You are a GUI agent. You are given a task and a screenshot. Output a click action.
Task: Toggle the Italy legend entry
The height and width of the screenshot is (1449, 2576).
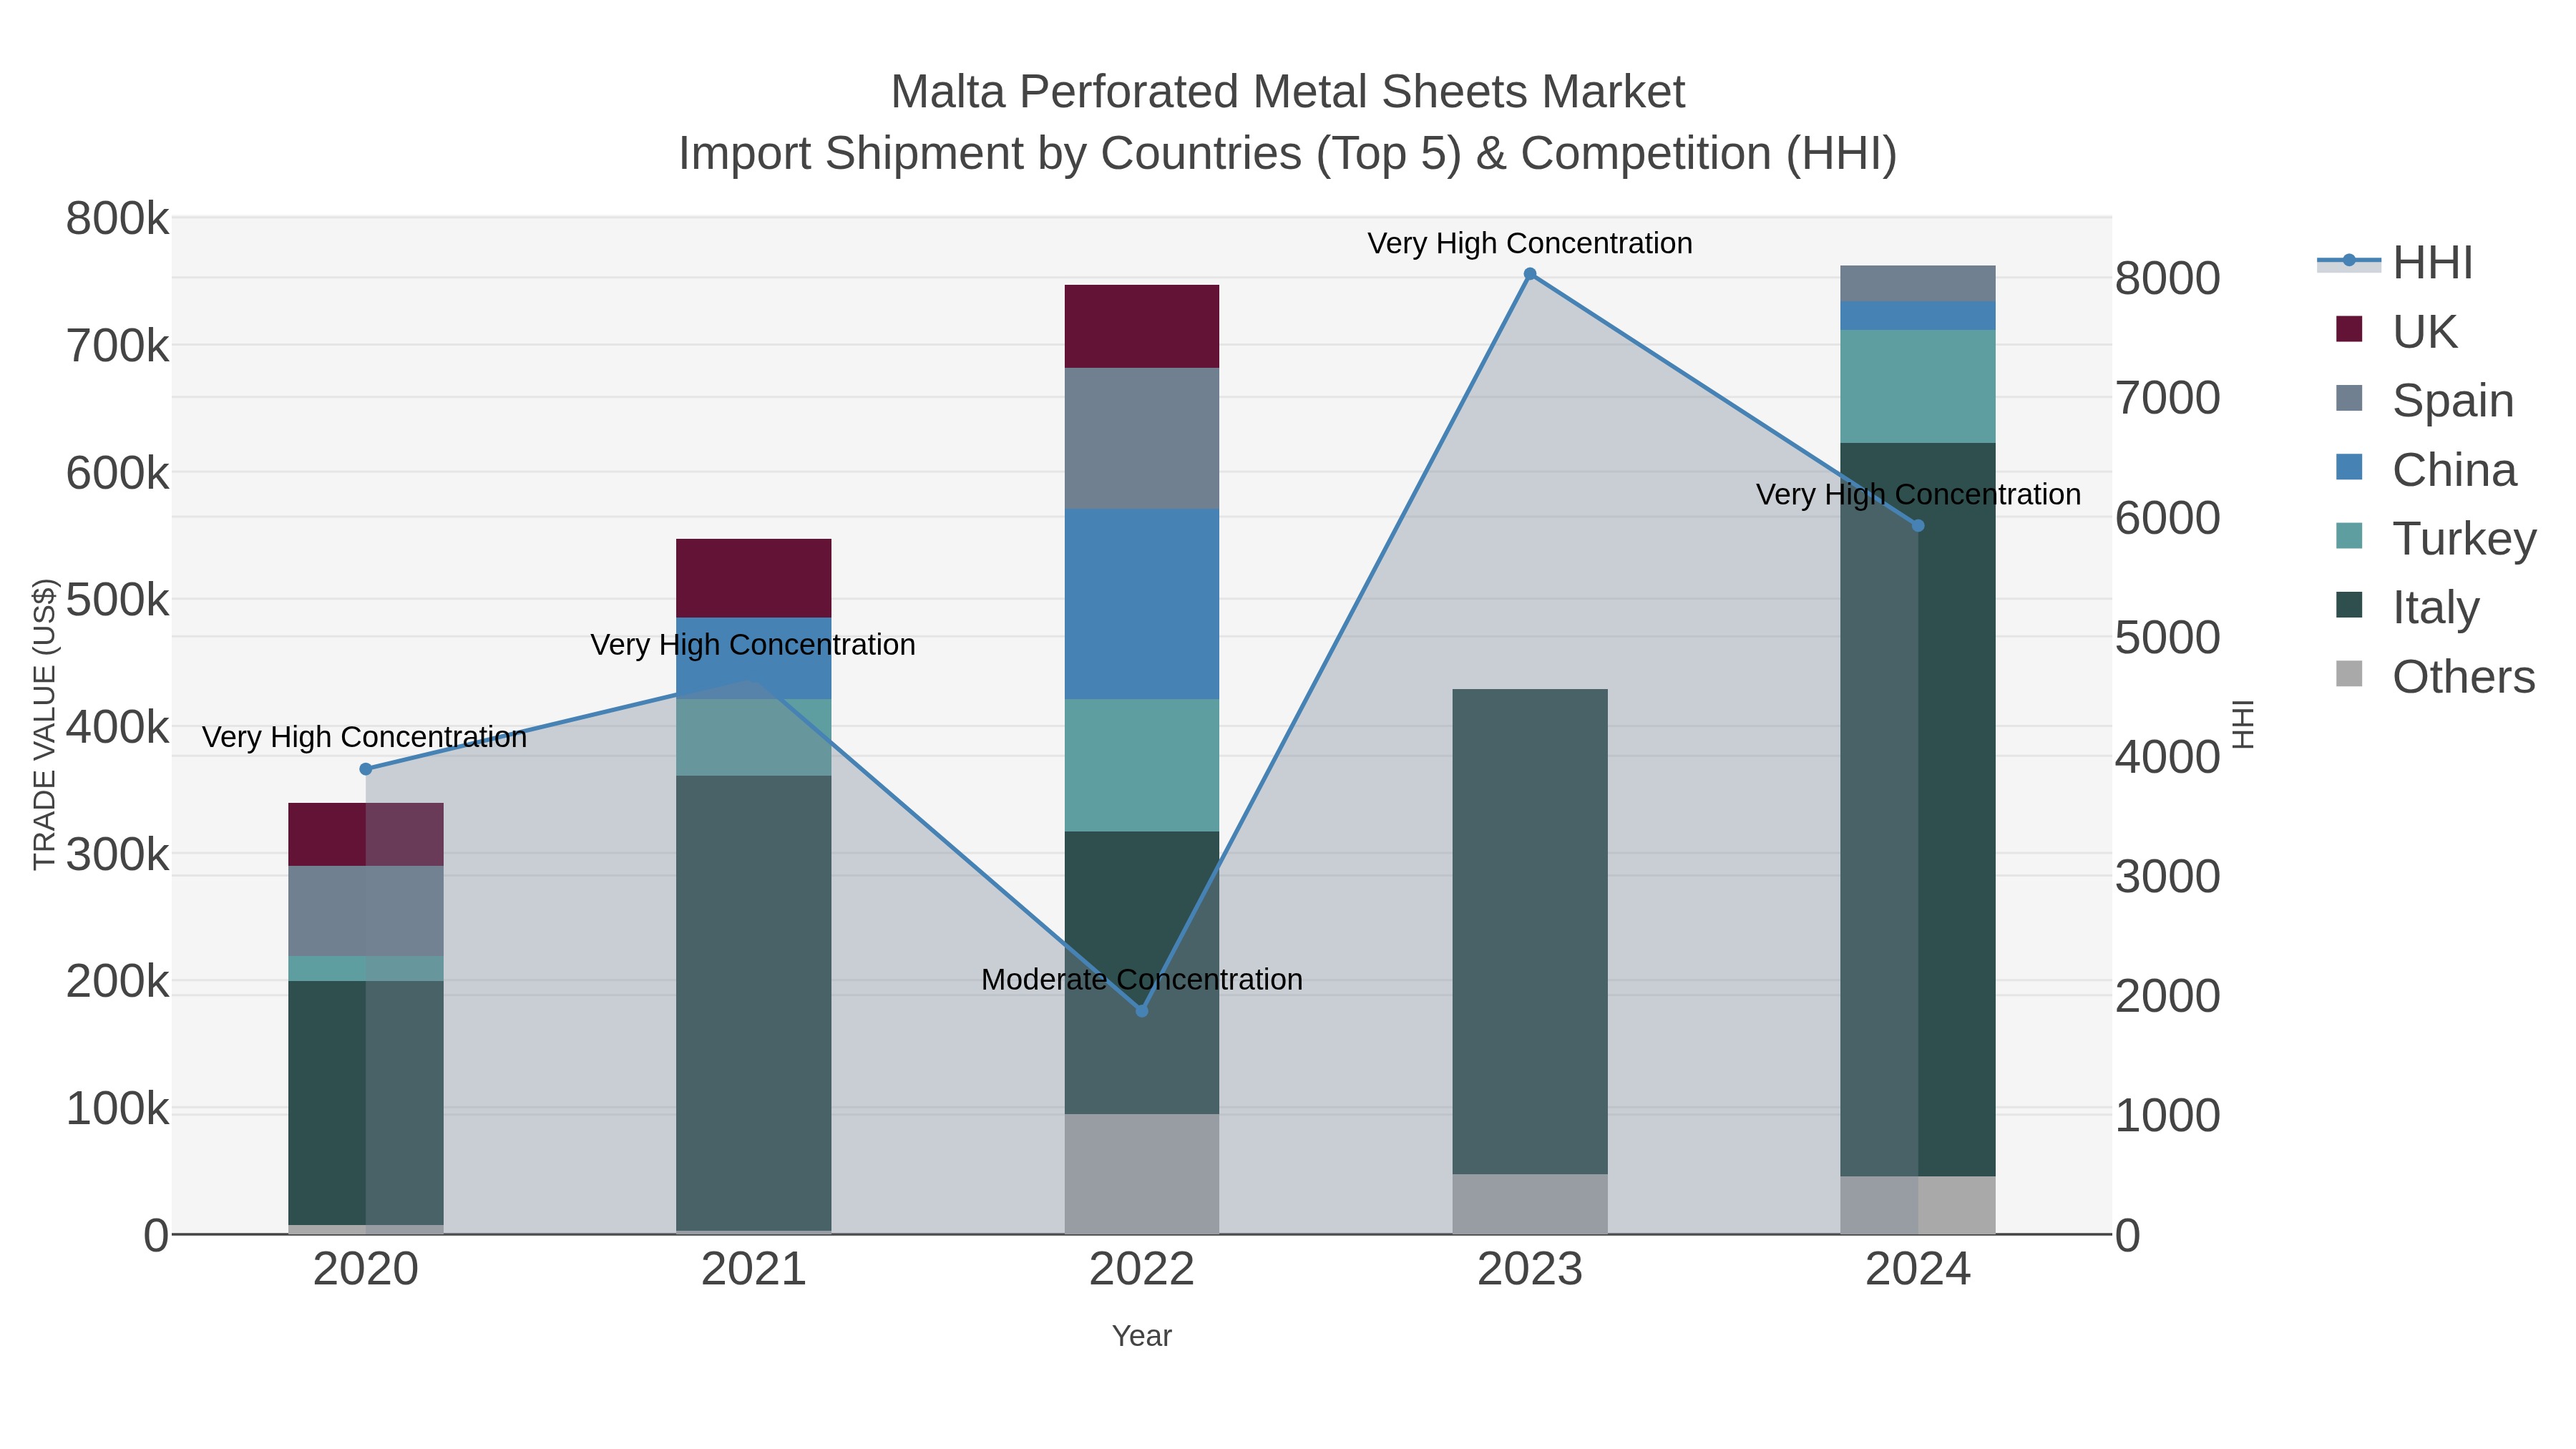point(2407,607)
